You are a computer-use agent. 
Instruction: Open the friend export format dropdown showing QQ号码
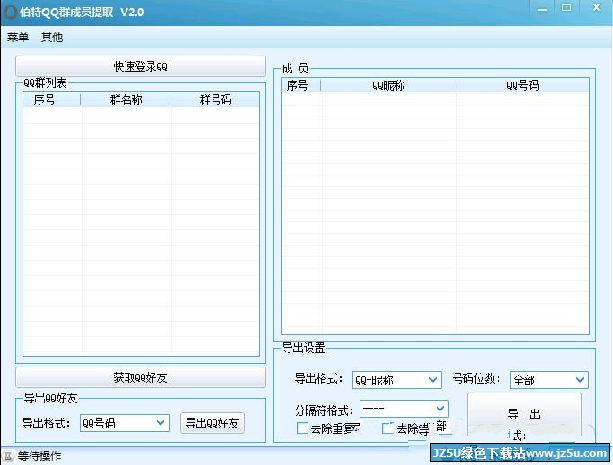pyautogui.click(x=125, y=423)
